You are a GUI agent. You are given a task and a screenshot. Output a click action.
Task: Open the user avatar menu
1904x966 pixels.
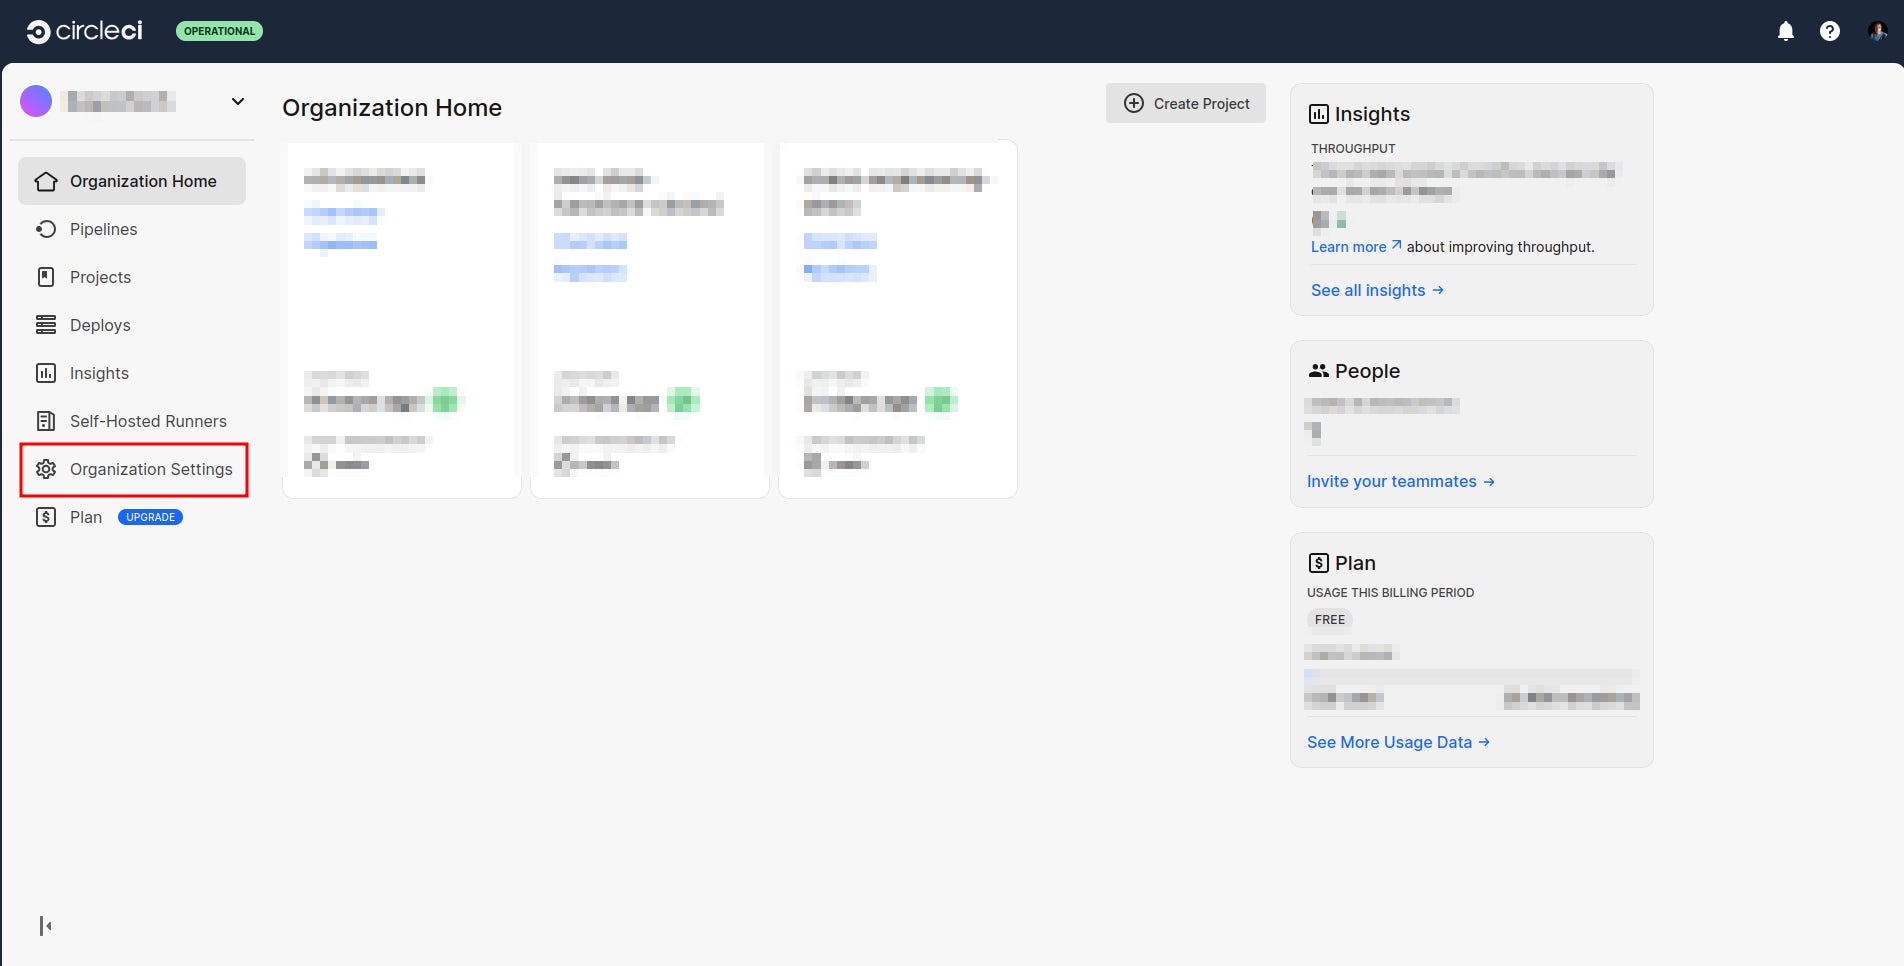[1875, 31]
